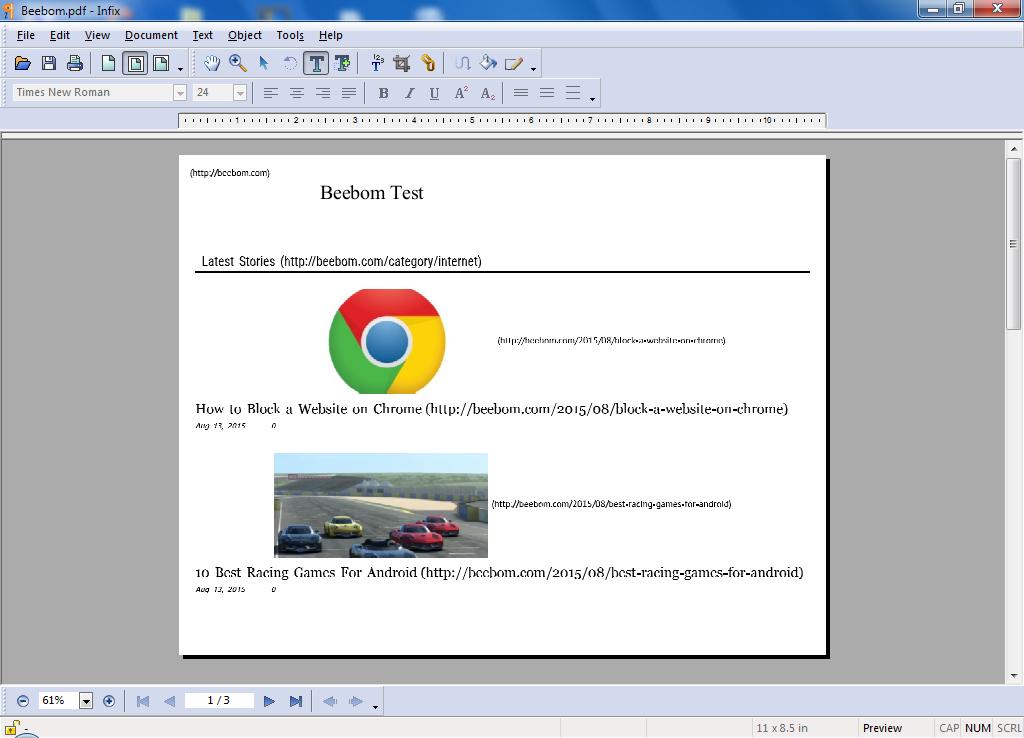Screen dimensions: 1024x738
Task: Click the Print icon
Action: (74, 62)
